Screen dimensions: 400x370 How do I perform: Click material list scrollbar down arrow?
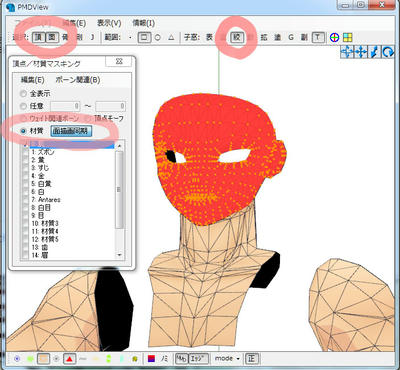coord(120,255)
